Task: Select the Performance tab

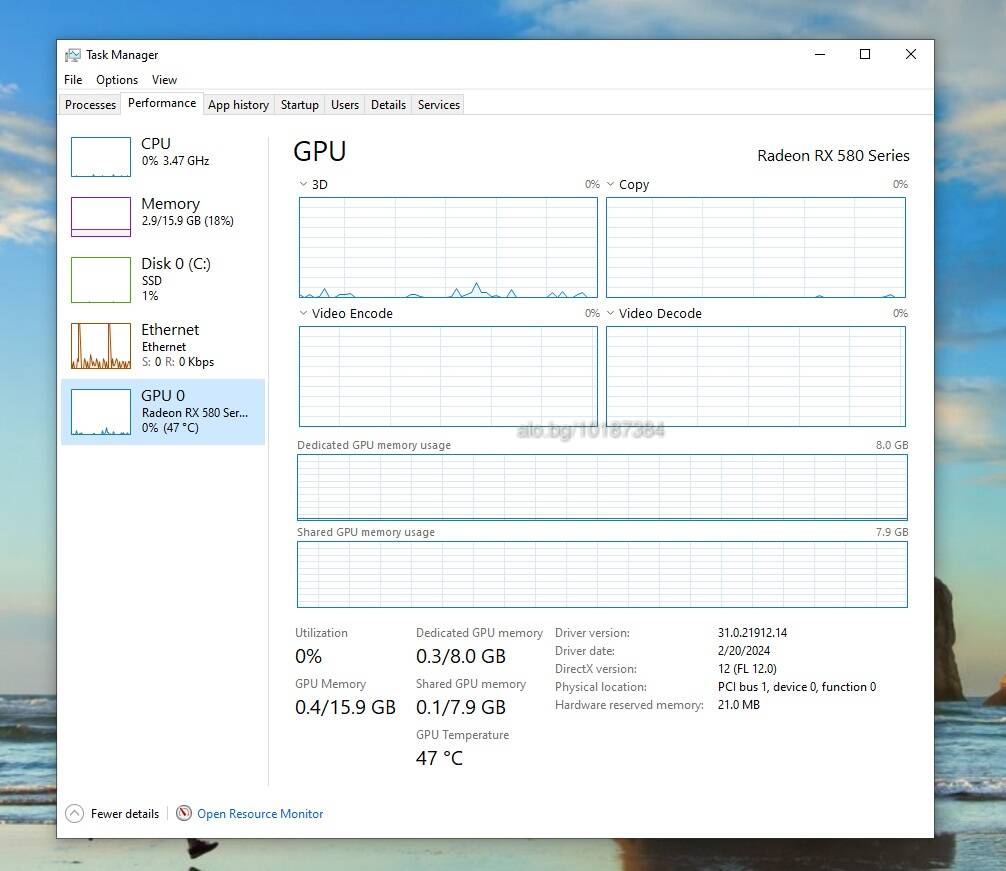Action: [x=162, y=103]
